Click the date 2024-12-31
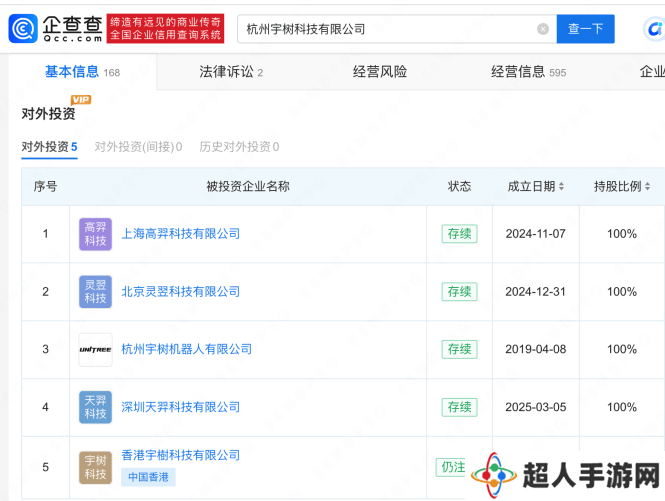Image resolution: width=665 pixels, height=501 pixels. tap(535, 292)
